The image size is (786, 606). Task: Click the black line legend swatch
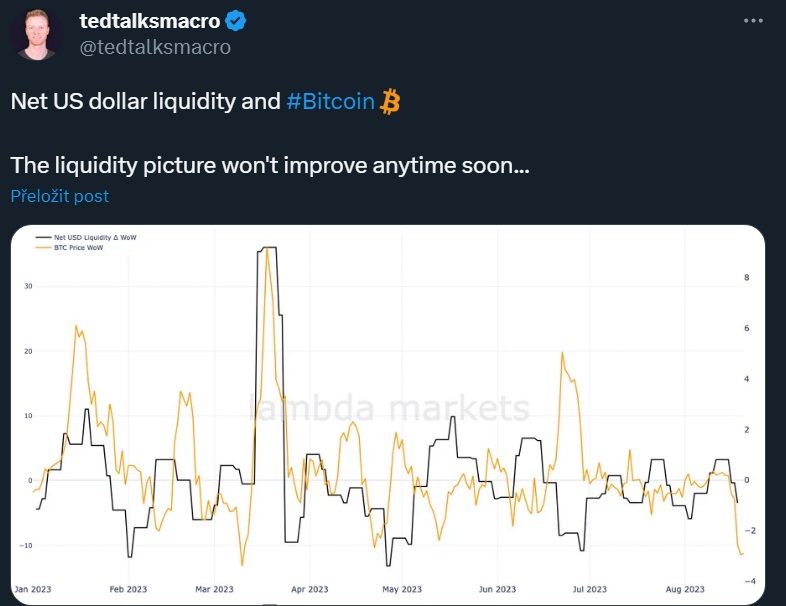coord(42,238)
